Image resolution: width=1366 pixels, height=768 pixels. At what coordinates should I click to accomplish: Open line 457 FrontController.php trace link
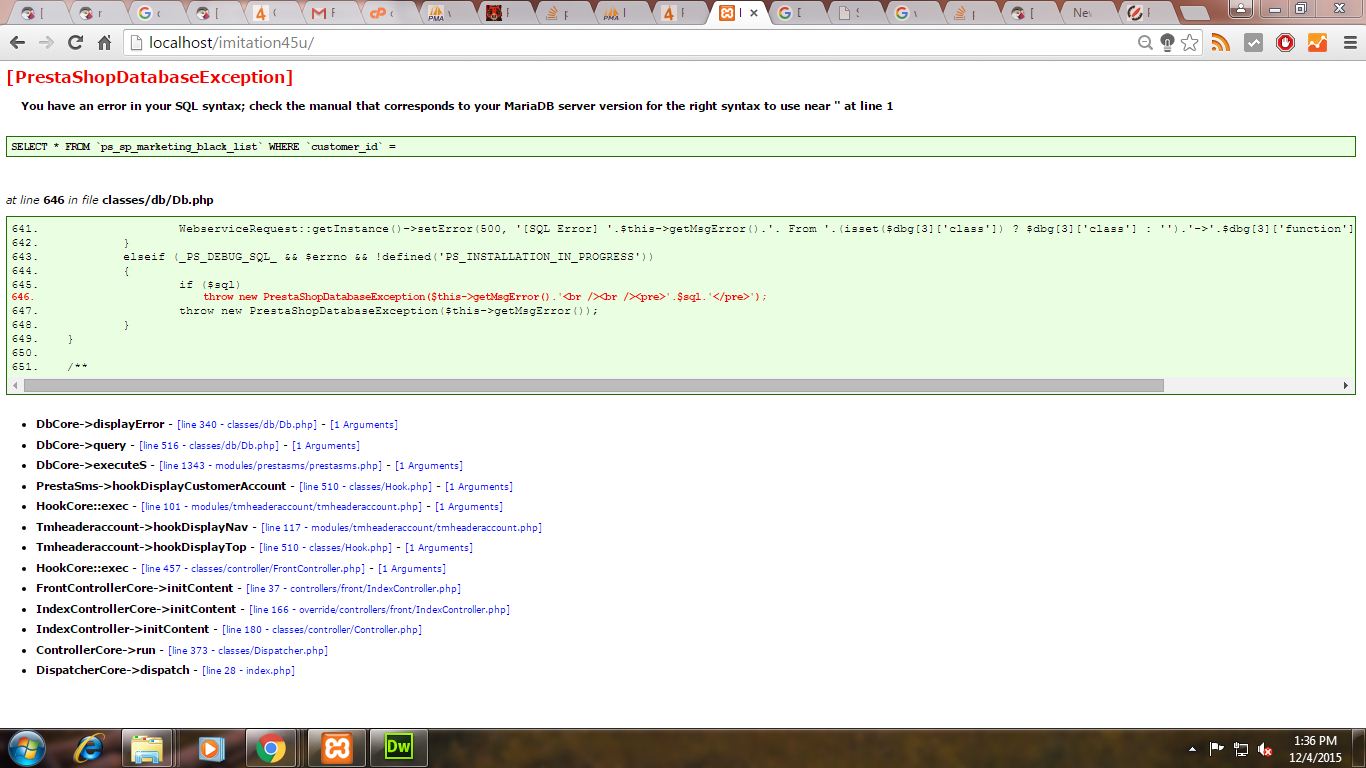[x=253, y=569]
